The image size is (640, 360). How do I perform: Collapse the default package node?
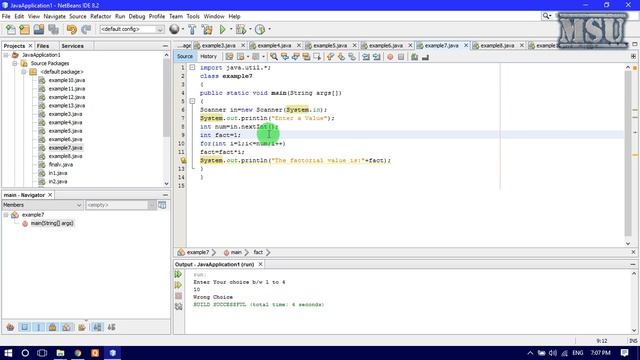click(x=23, y=72)
